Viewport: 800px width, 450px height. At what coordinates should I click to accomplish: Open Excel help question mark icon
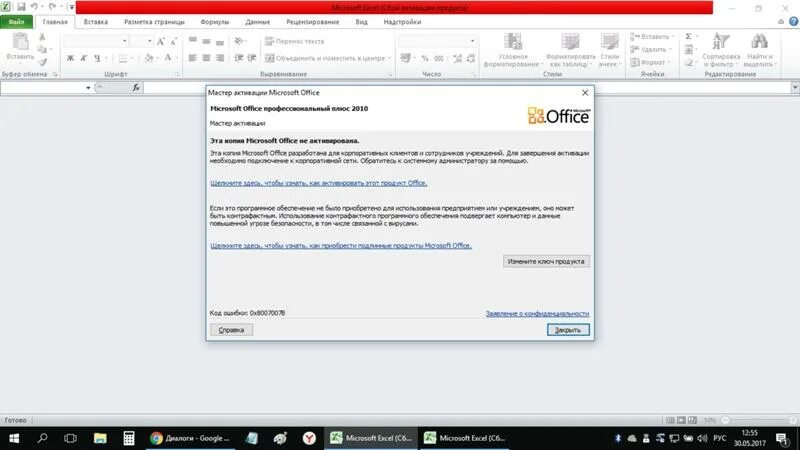coord(793,21)
